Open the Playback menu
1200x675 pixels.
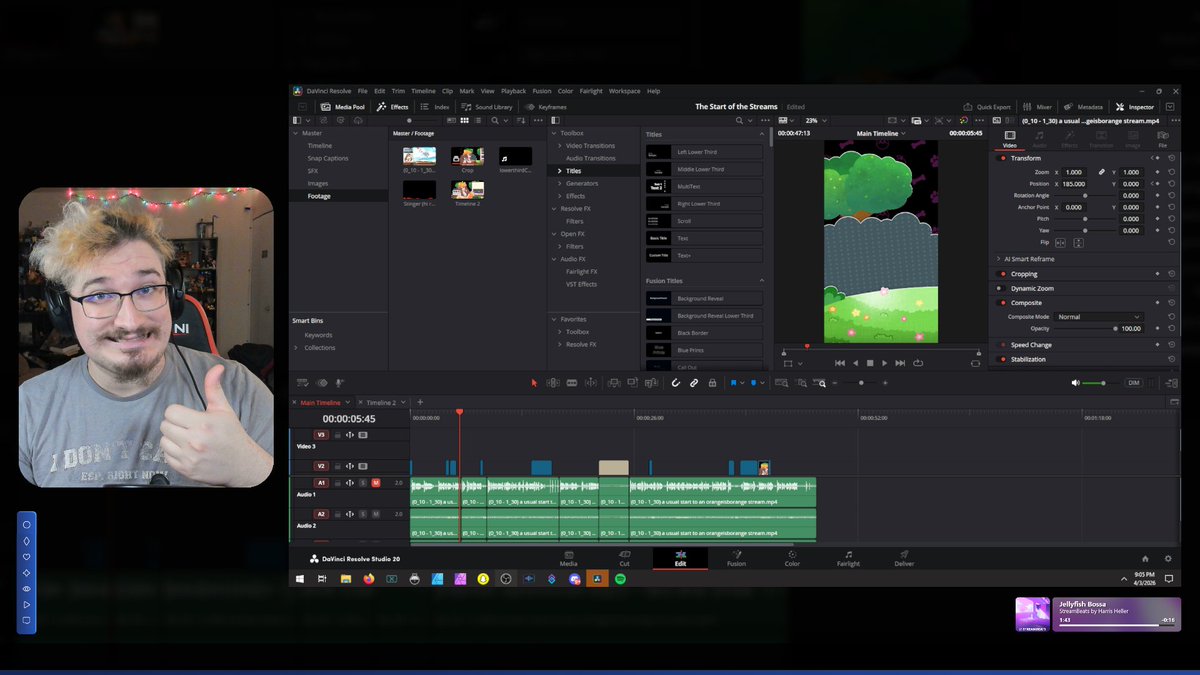[x=513, y=91]
